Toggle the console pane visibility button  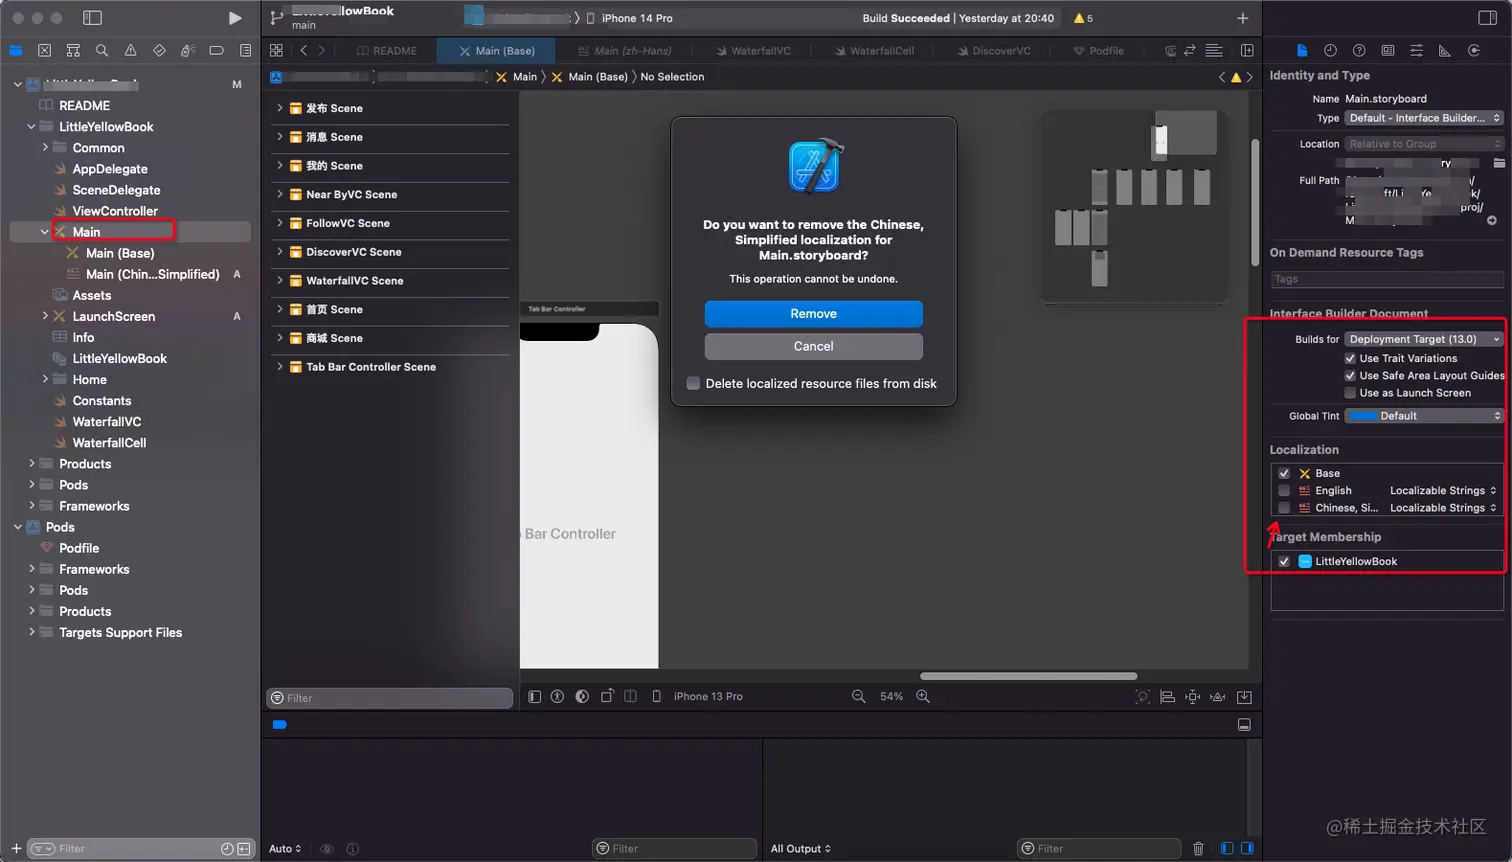tap(1247, 849)
